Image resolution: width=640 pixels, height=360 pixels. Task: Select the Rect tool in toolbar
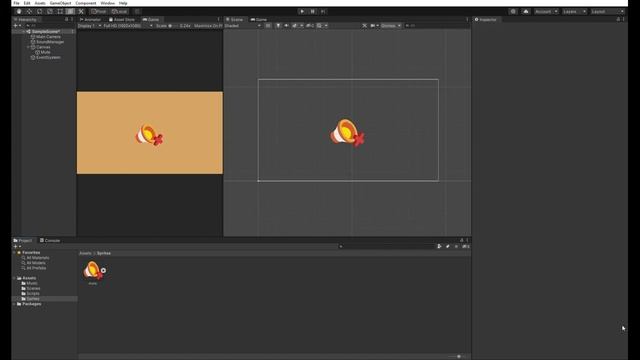pos(60,11)
